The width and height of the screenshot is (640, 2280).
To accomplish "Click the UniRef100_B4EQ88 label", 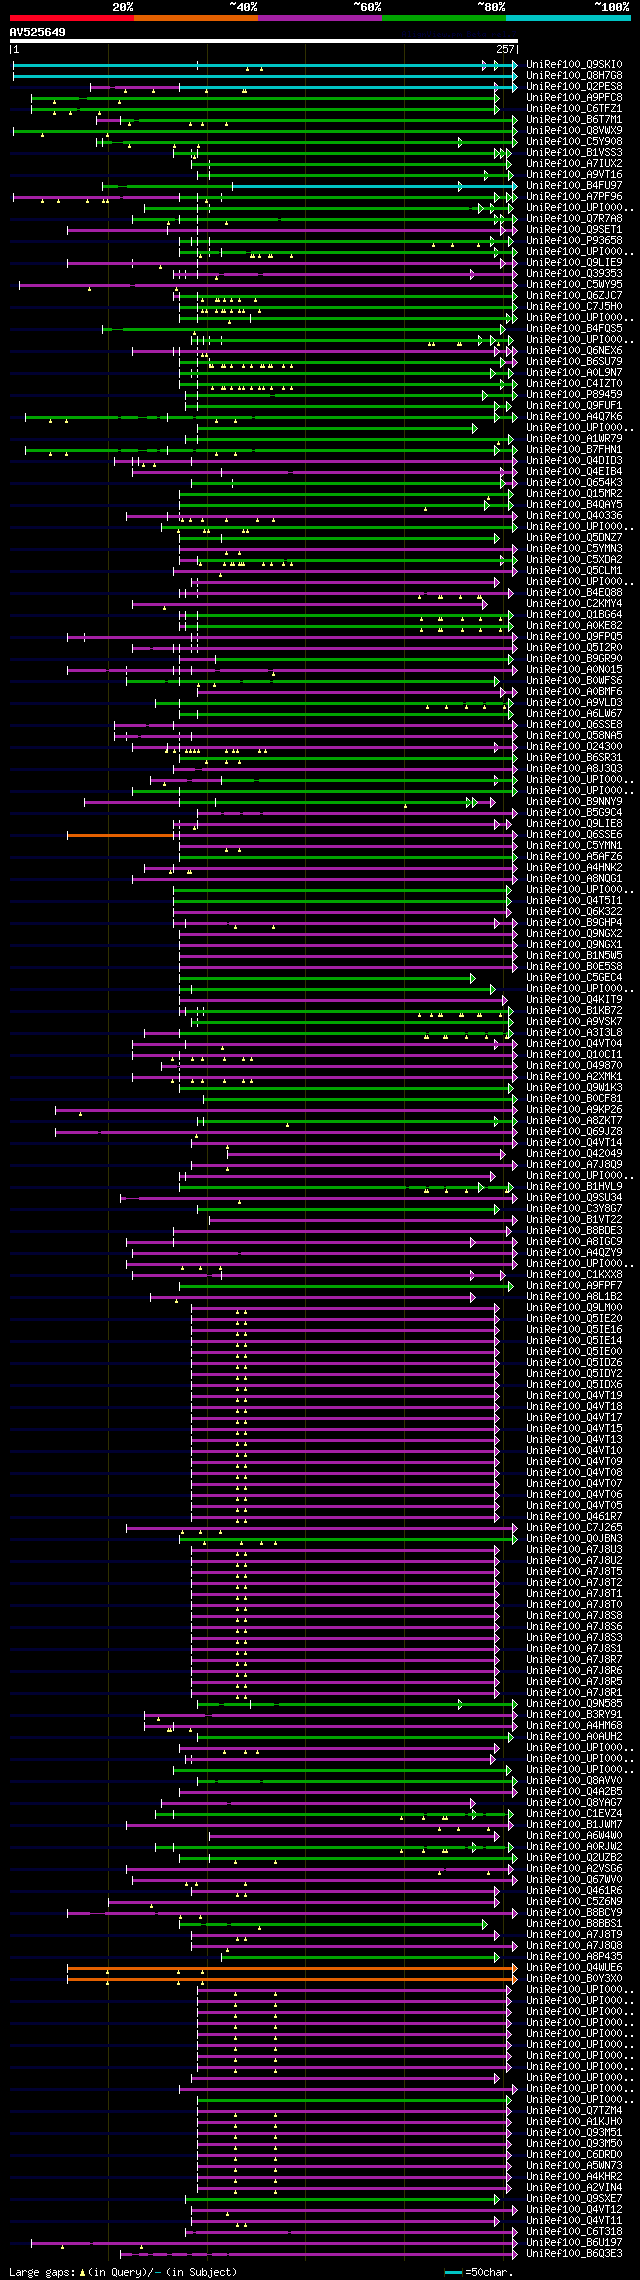I will 574,593.
